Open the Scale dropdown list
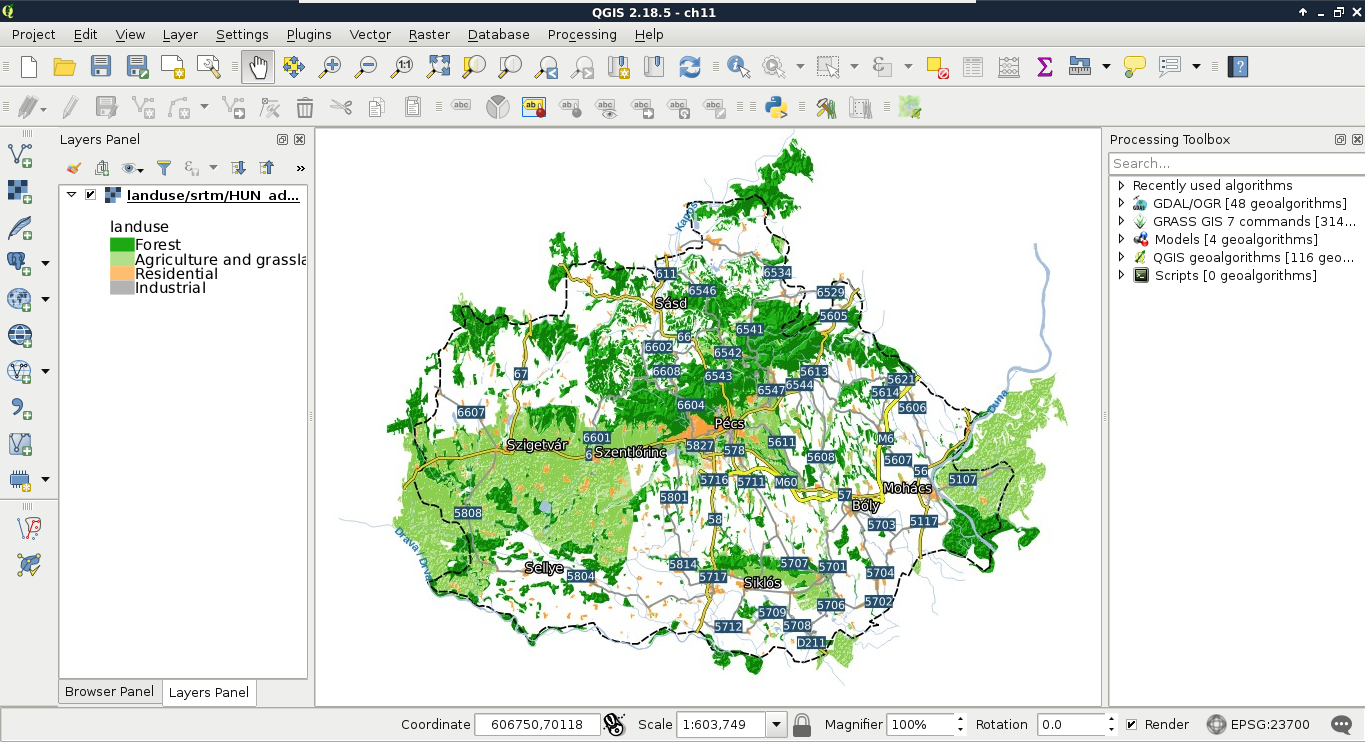Viewport: 1365px width, 742px height. pyautogui.click(x=776, y=725)
